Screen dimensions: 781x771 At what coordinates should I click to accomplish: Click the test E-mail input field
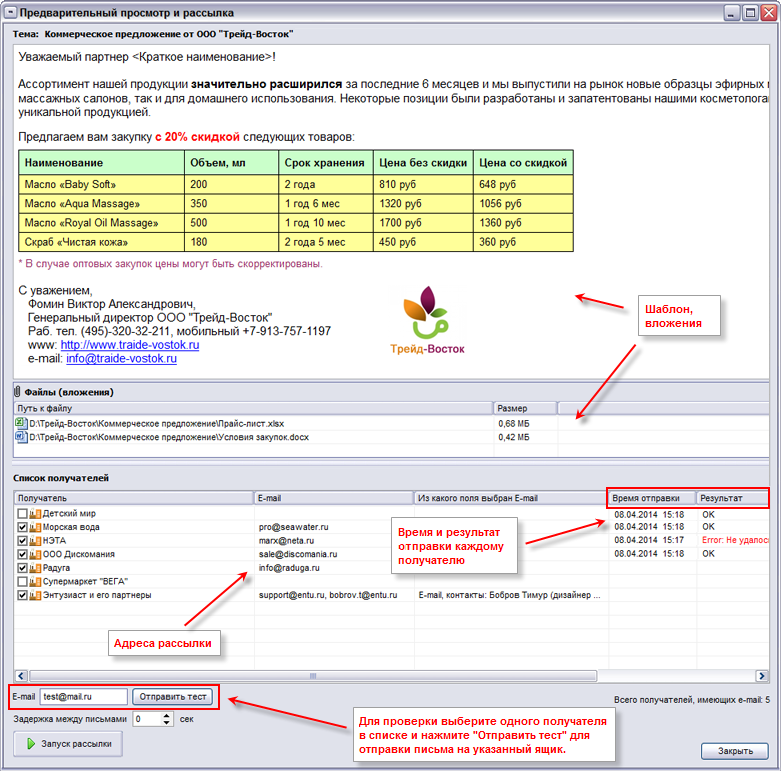tap(84, 696)
